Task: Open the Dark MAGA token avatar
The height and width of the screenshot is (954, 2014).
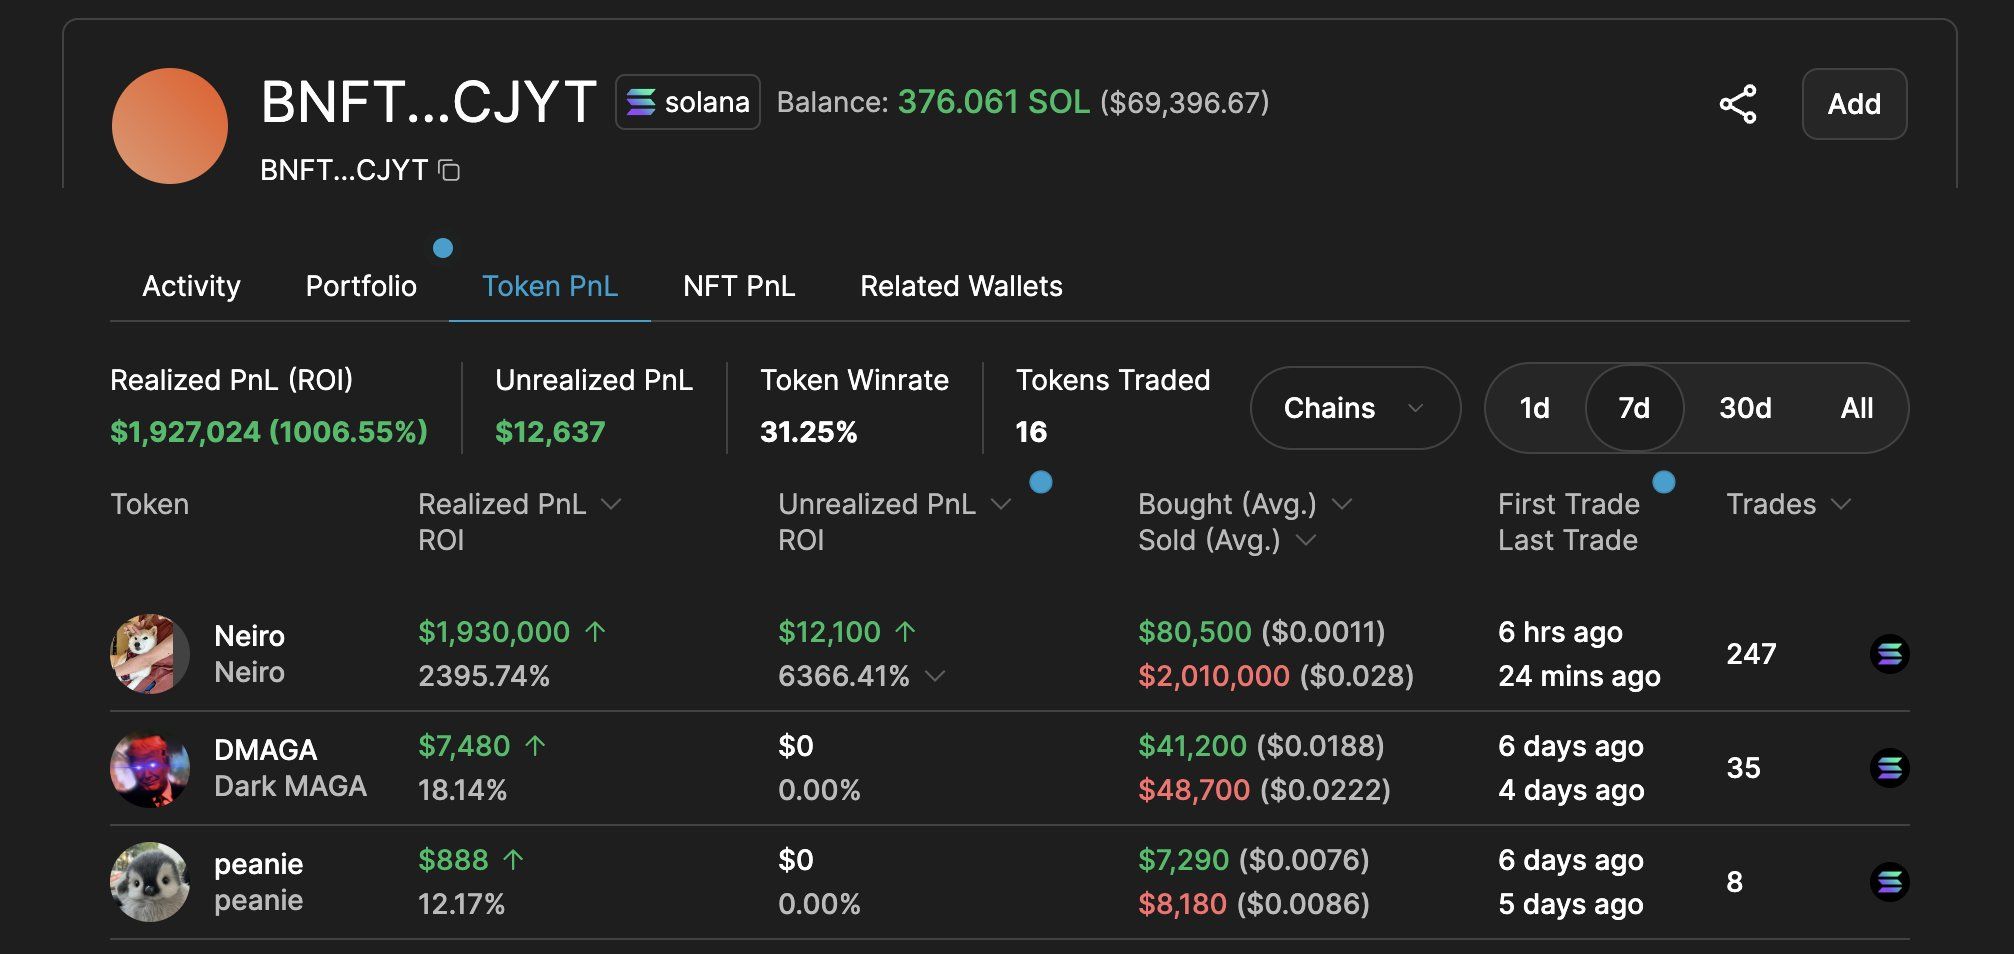Action: click(149, 768)
